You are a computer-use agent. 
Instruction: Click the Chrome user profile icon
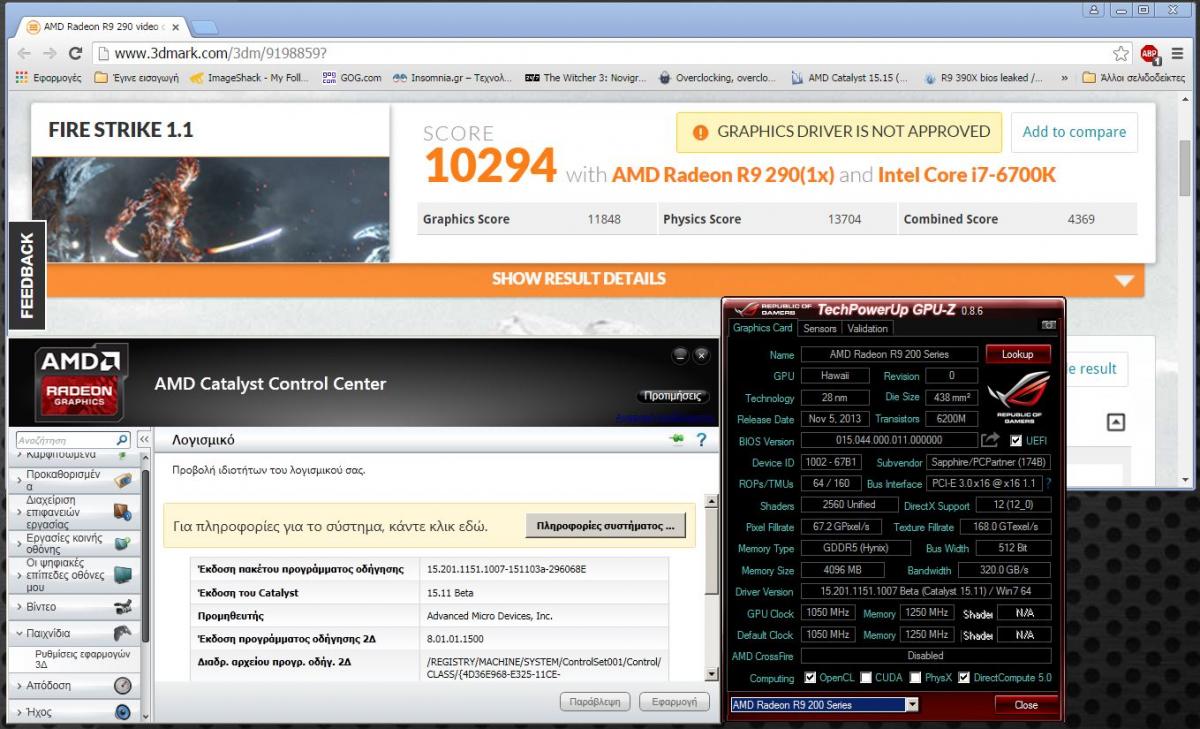pos(1095,9)
